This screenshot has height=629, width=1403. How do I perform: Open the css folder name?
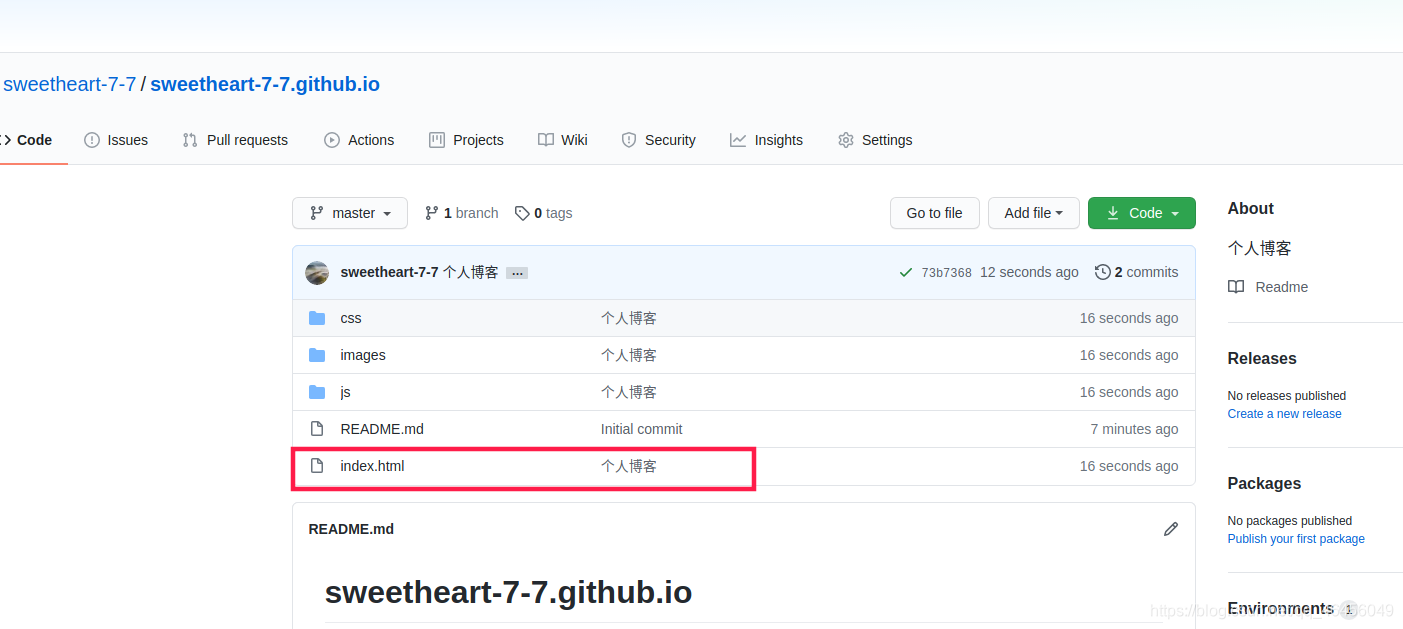point(351,318)
